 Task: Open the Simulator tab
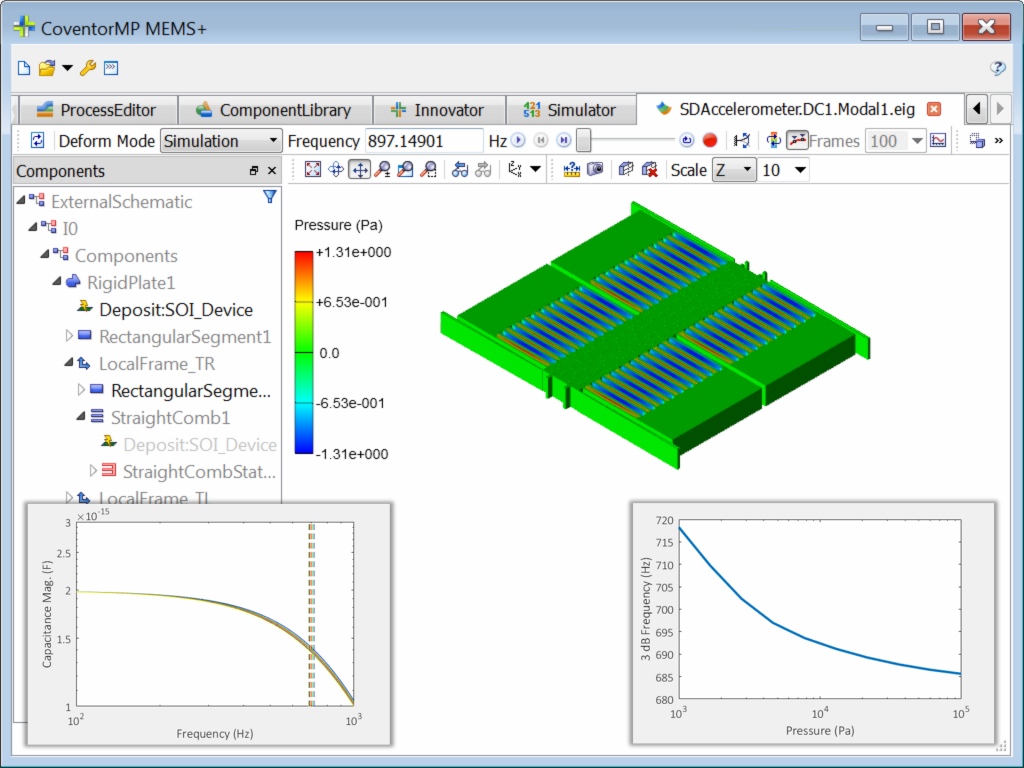tap(571, 110)
